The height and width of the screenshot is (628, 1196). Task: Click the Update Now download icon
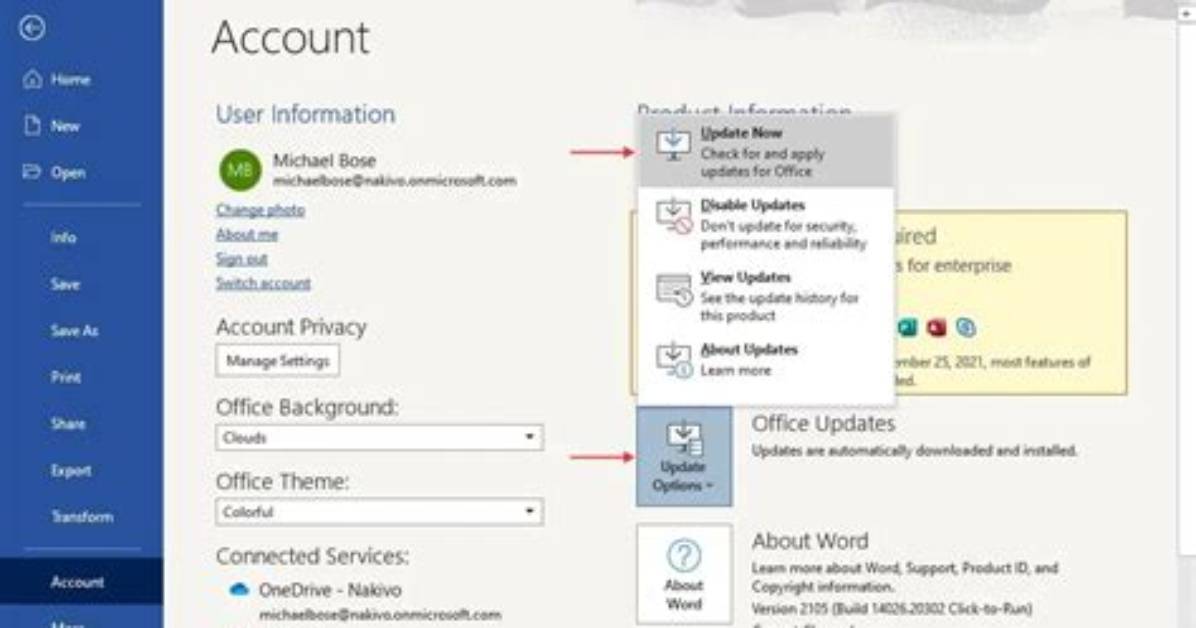[674, 144]
